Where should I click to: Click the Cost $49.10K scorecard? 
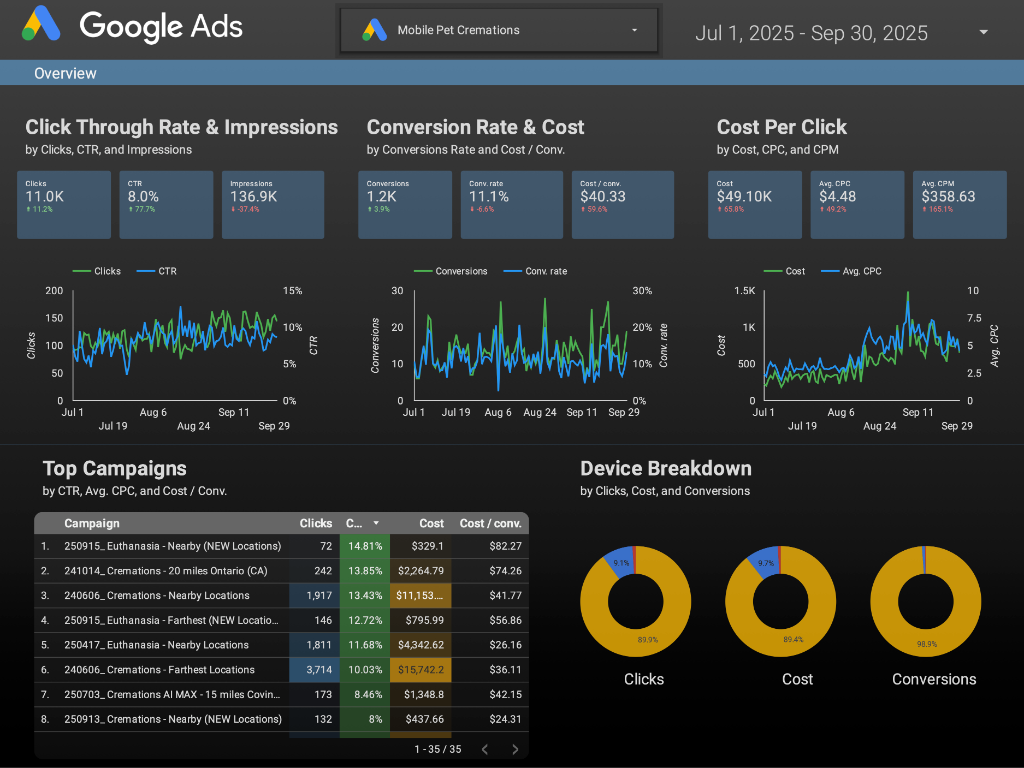click(755, 204)
